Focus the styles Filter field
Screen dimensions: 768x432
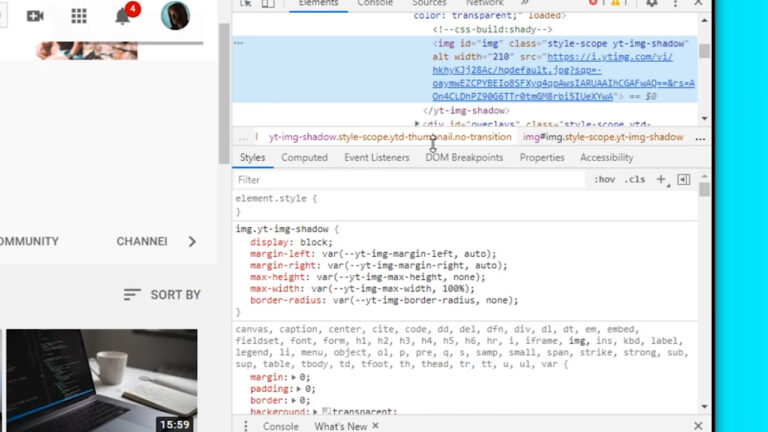coord(409,180)
